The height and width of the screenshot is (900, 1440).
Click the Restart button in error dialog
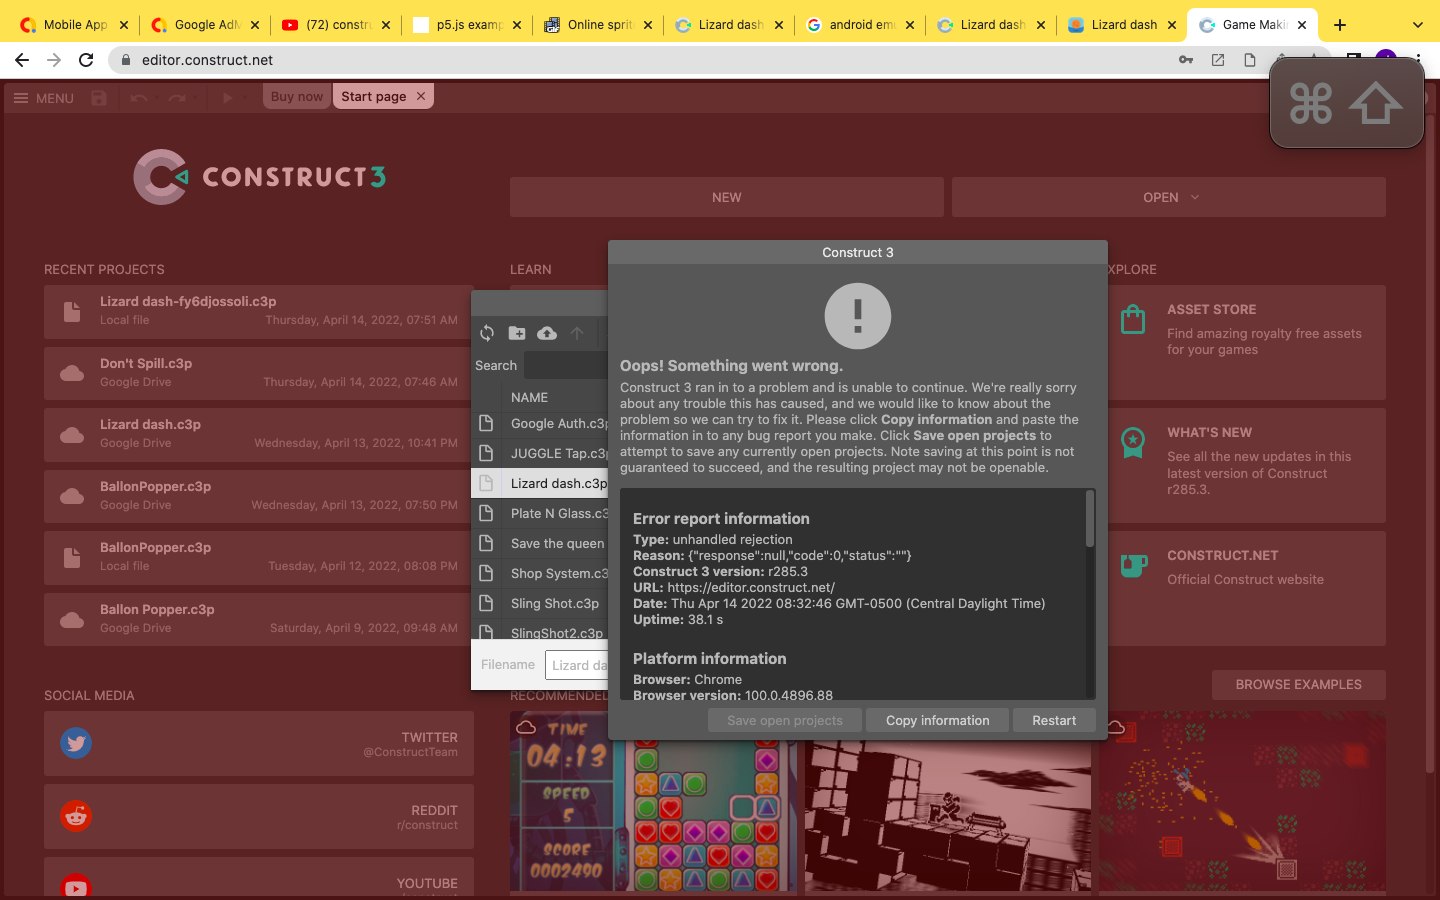pos(1054,720)
